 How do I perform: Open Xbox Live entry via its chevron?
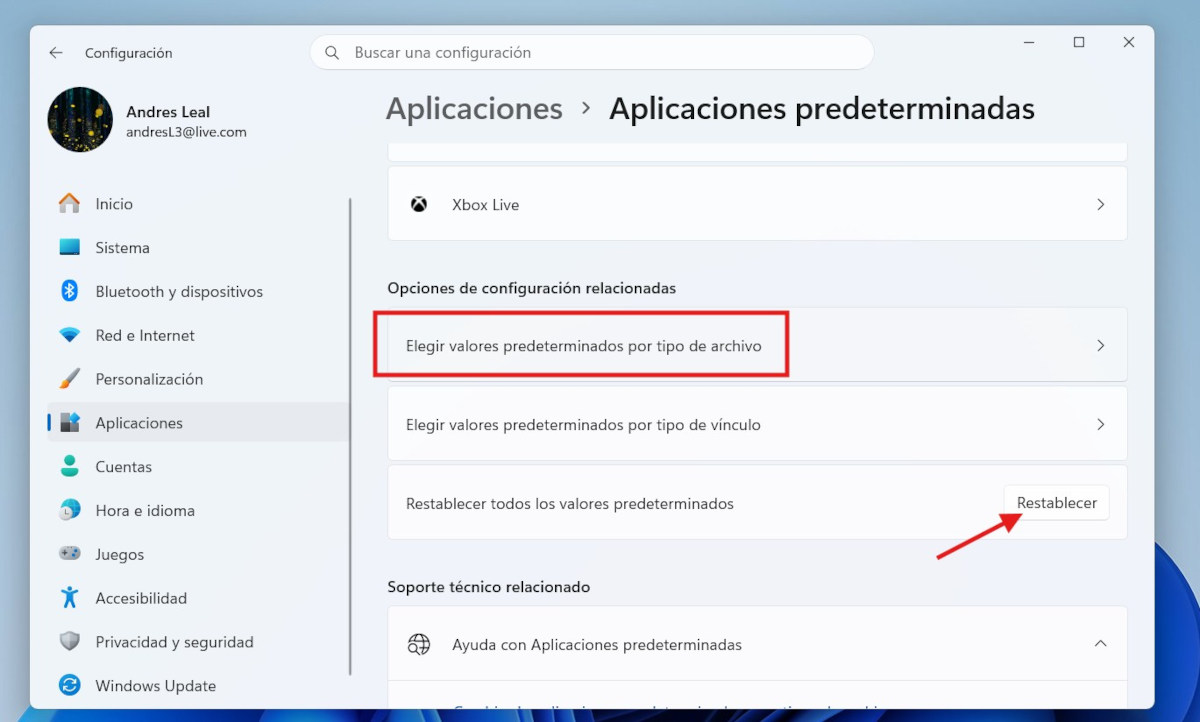pyautogui.click(x=1100, y=204)
